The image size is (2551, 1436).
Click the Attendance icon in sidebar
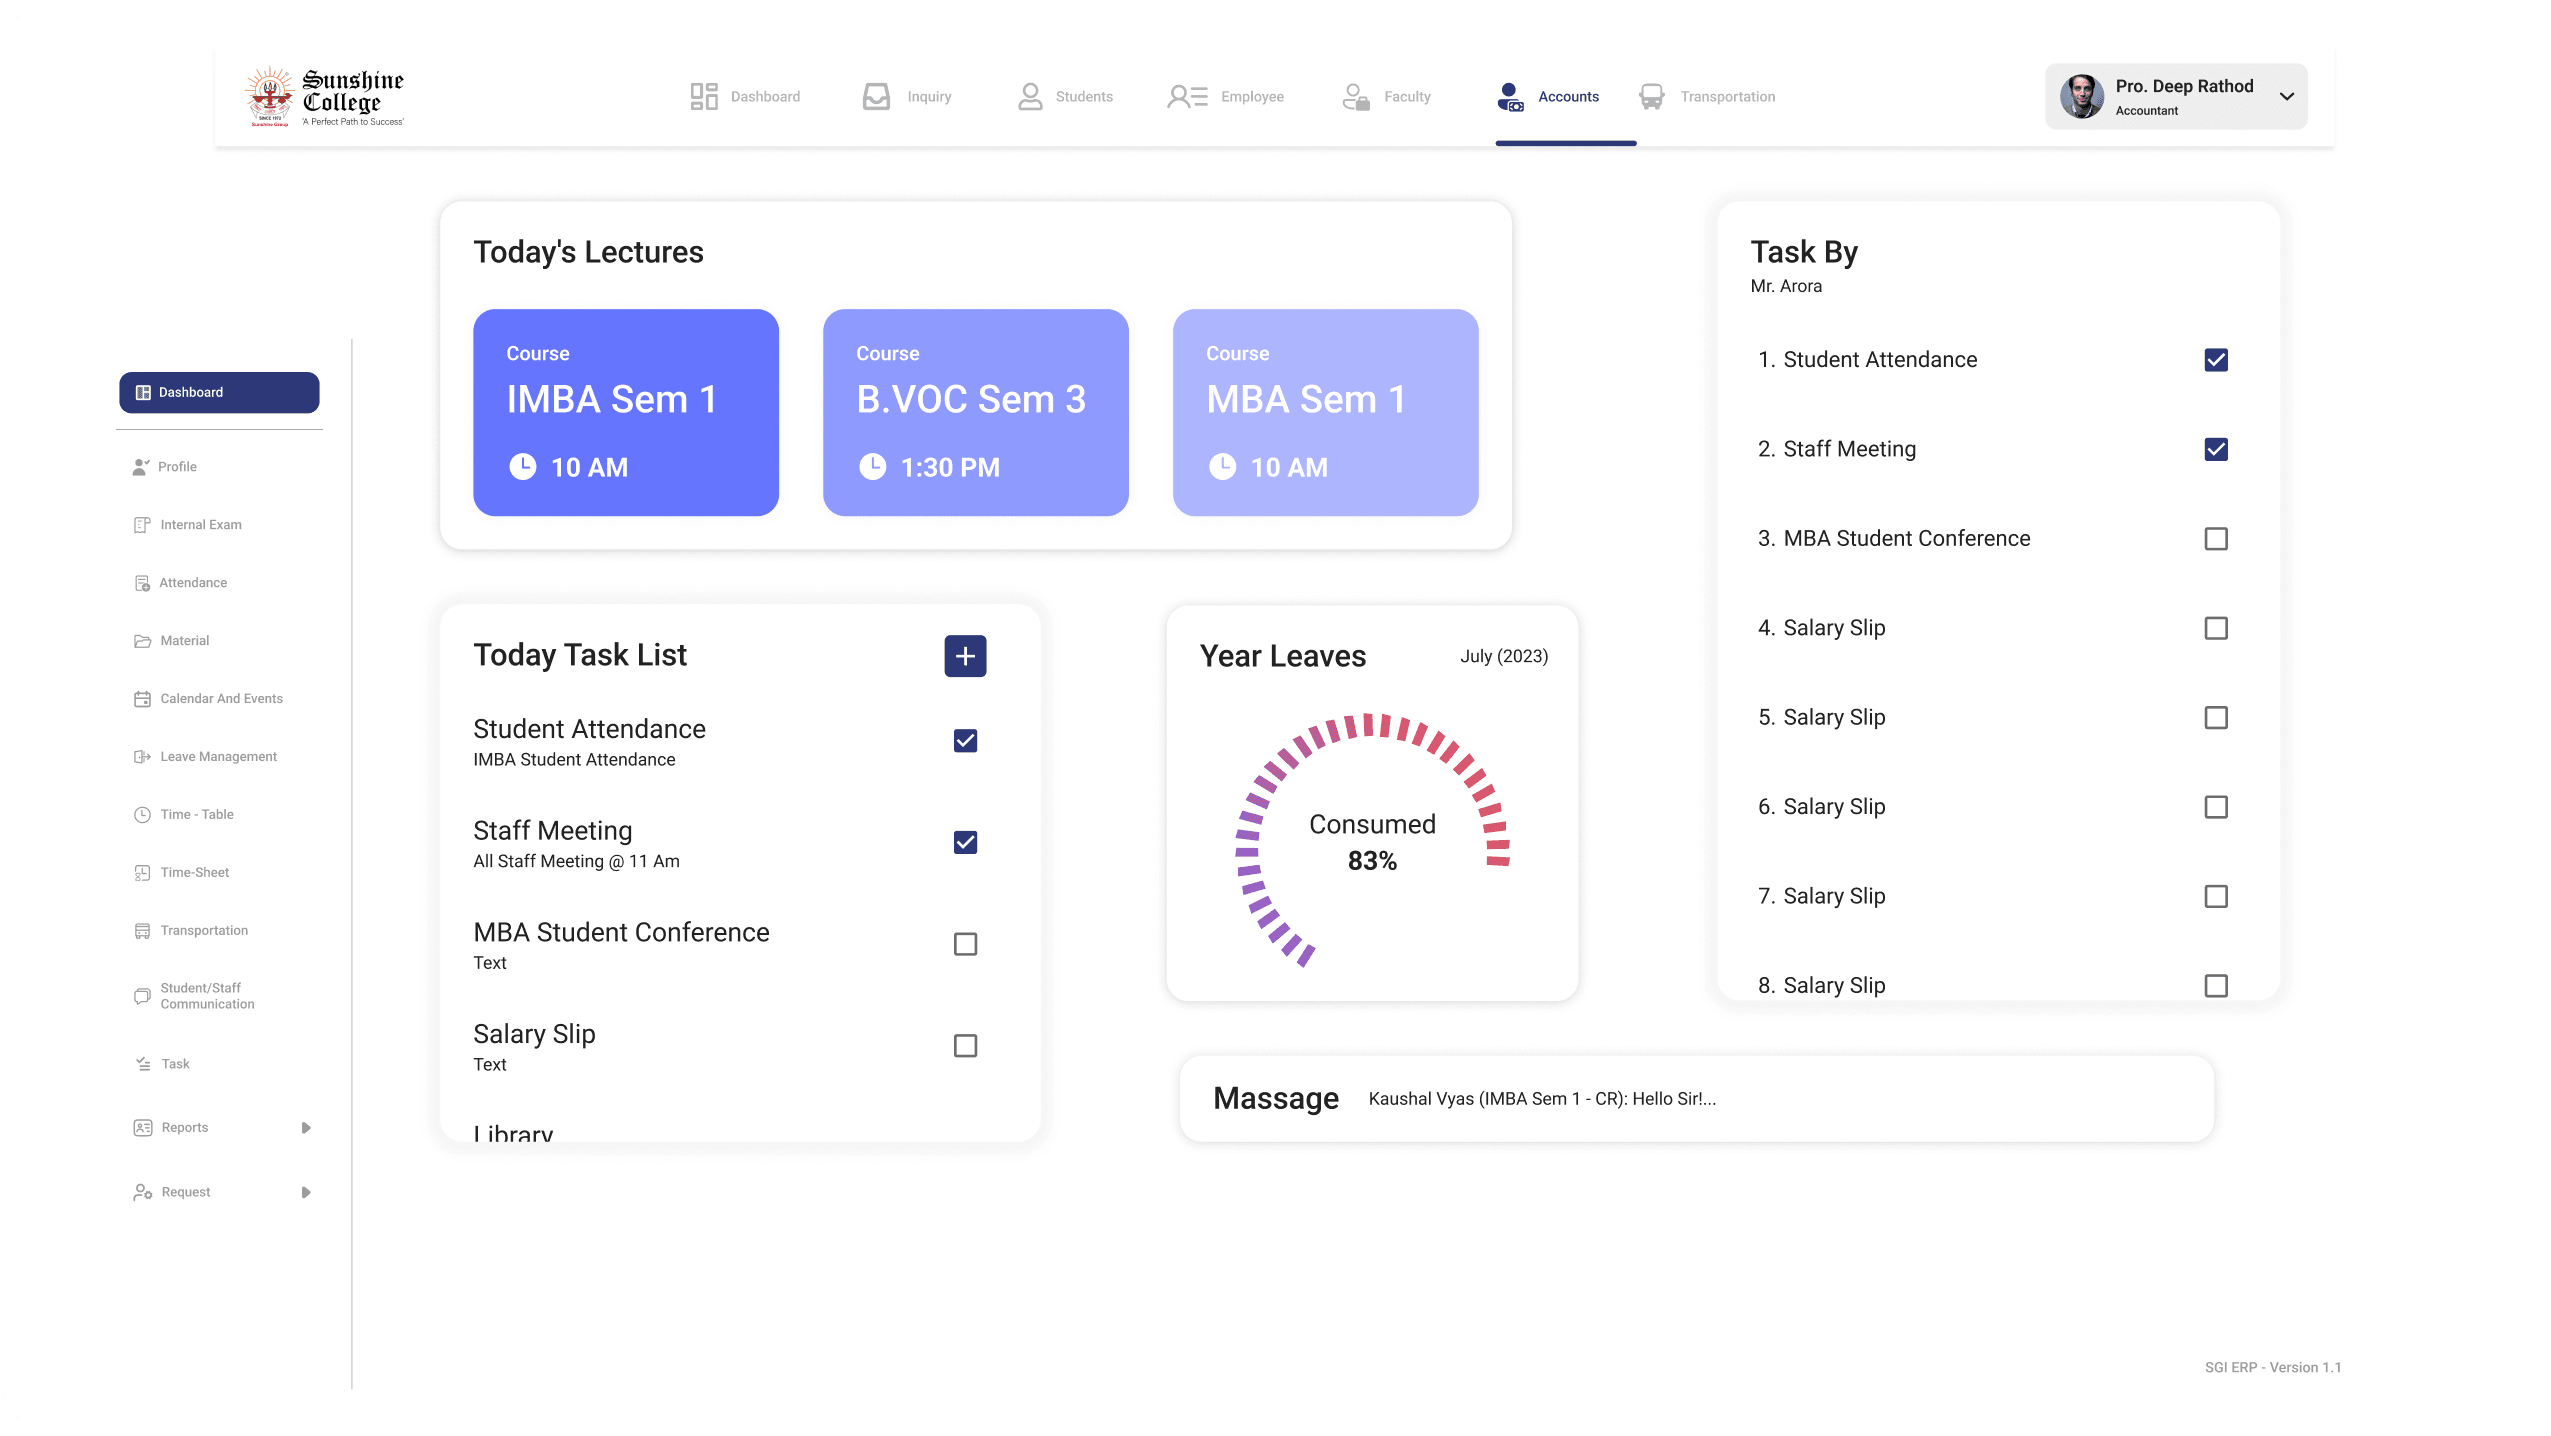[x=142, y=583]
